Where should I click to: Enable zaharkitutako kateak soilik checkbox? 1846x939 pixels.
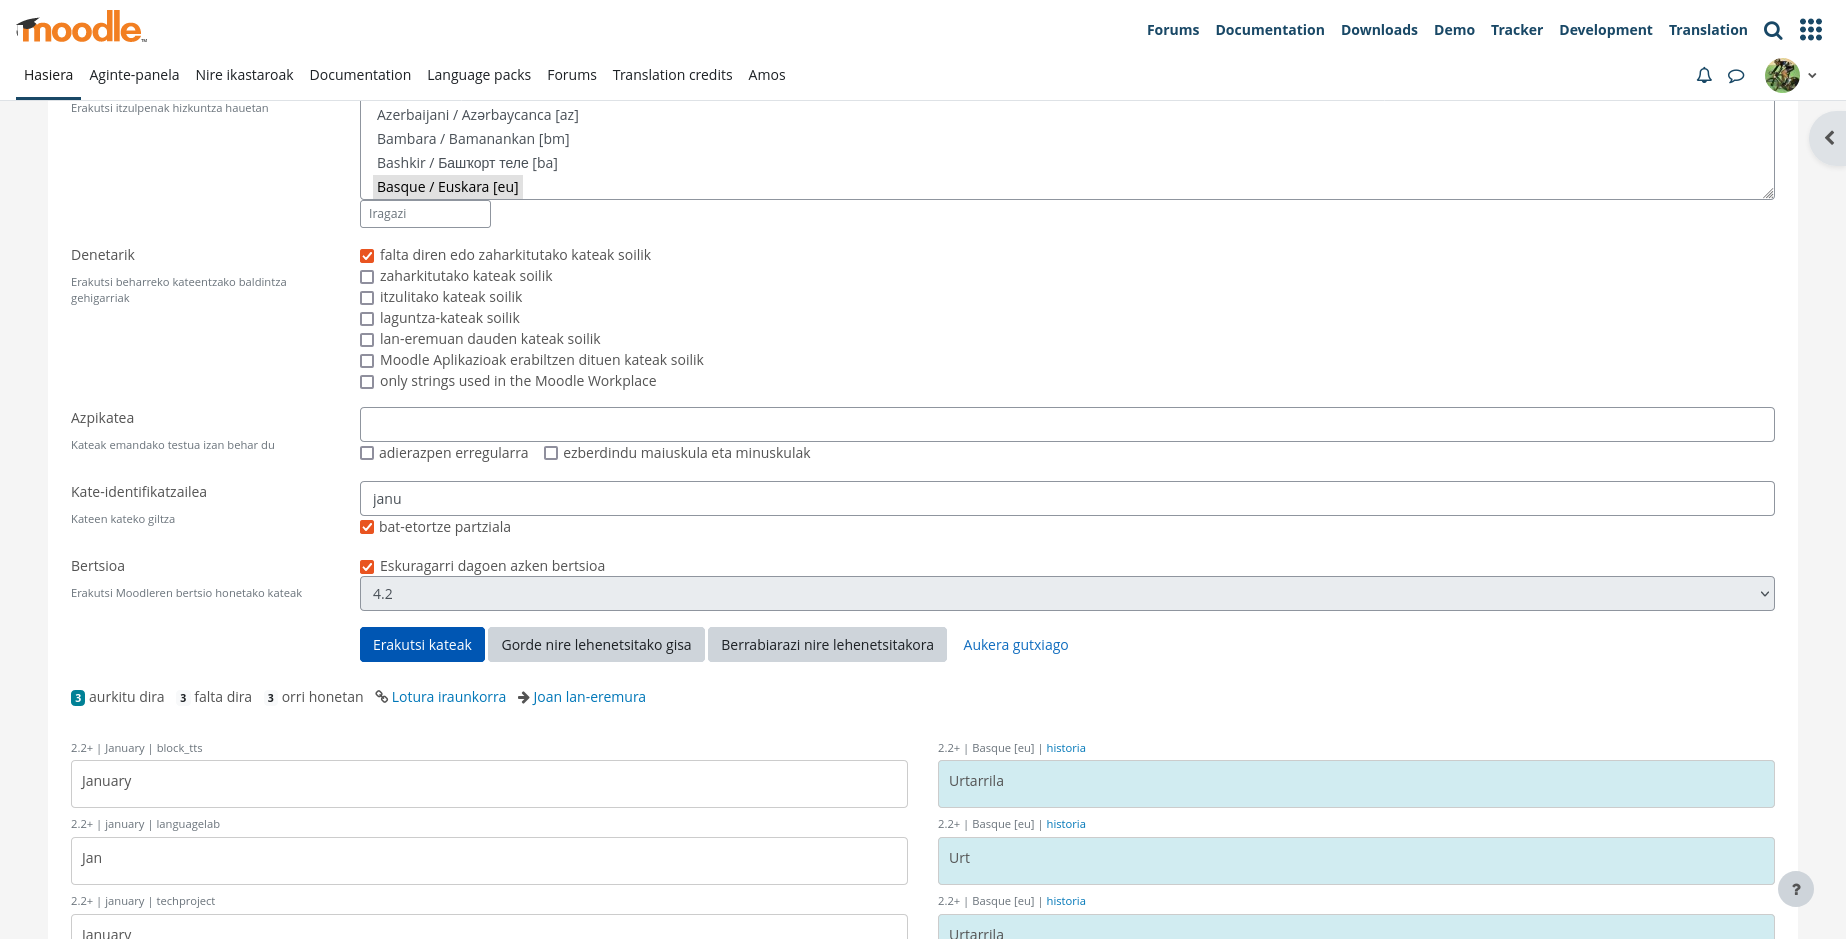(367, 276)
